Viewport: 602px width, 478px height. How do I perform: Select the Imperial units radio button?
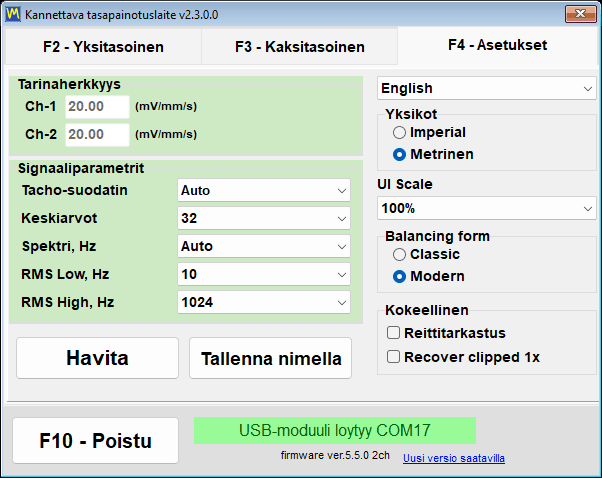click(x=429, y=132)
